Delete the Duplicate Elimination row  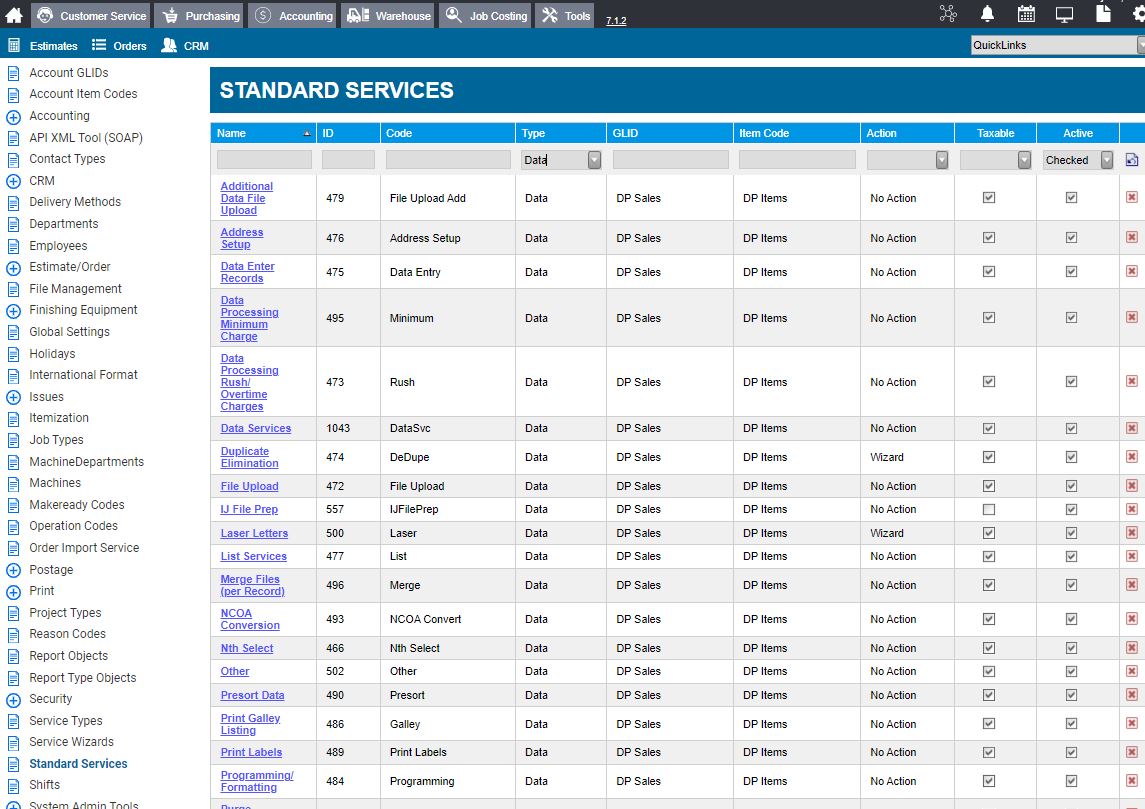point(1132,456)
